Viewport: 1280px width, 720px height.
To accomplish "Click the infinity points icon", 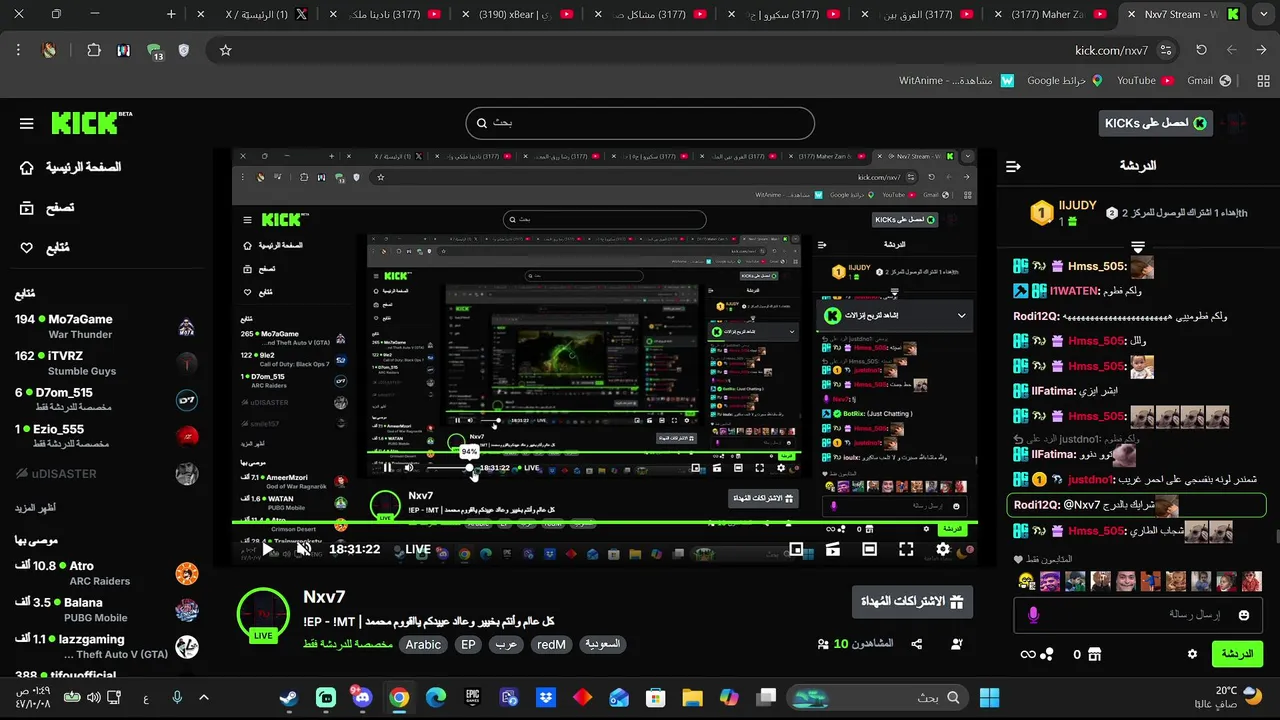I will 1027,654.
